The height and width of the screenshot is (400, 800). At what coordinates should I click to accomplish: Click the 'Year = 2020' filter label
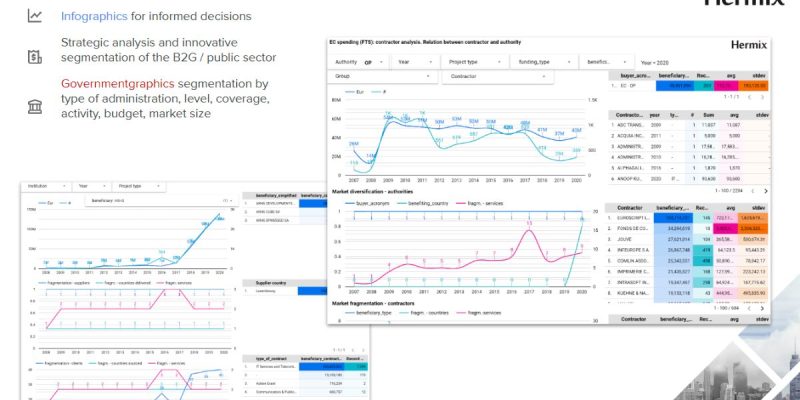[x=654, y=63]
